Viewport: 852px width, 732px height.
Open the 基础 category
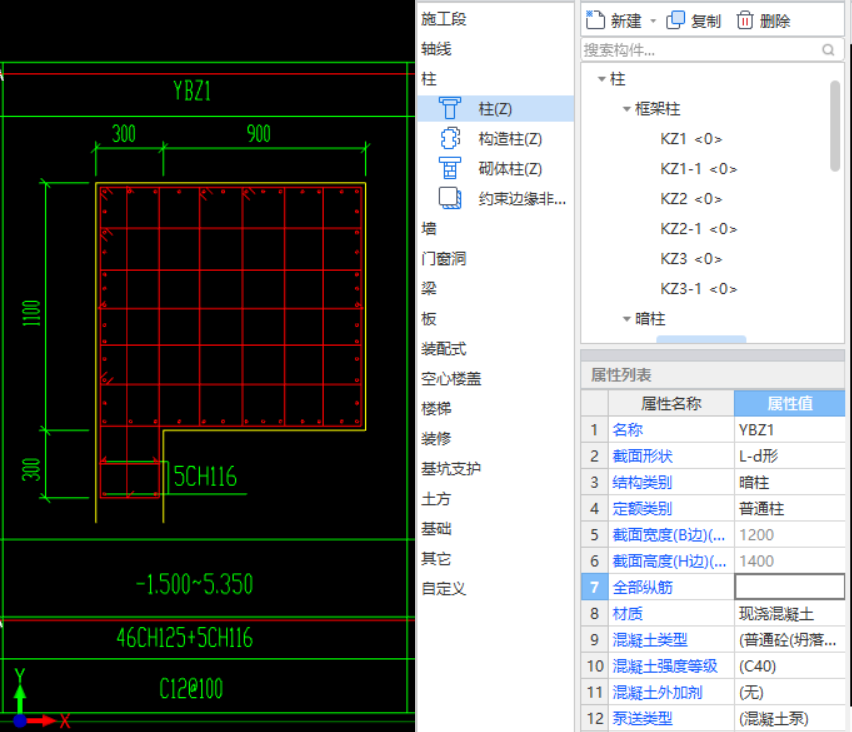click(436, 529)
